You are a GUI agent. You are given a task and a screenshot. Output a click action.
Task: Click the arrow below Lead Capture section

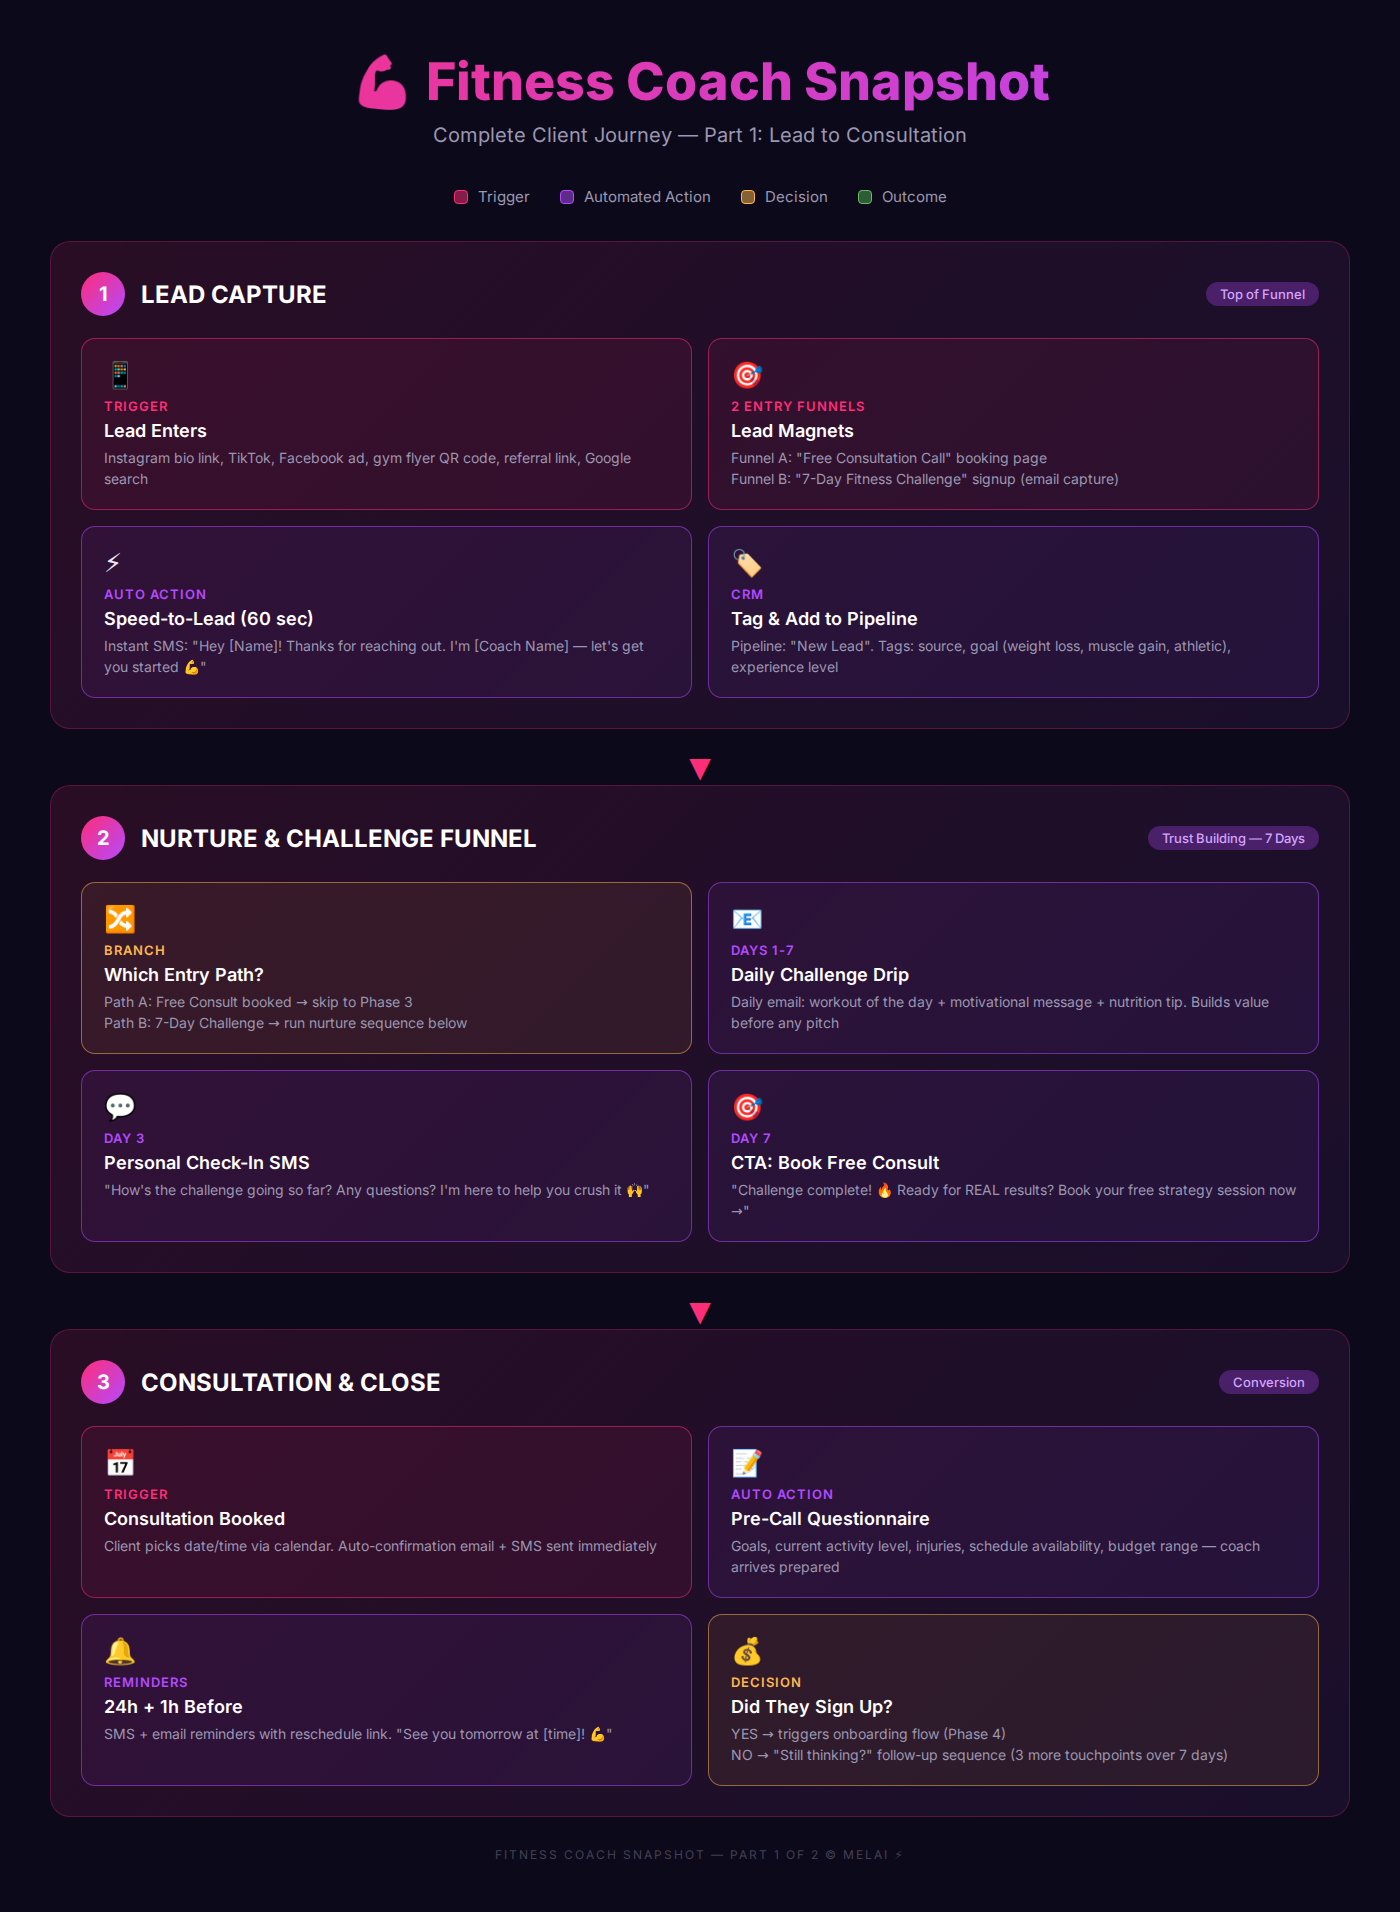(700, 769)
